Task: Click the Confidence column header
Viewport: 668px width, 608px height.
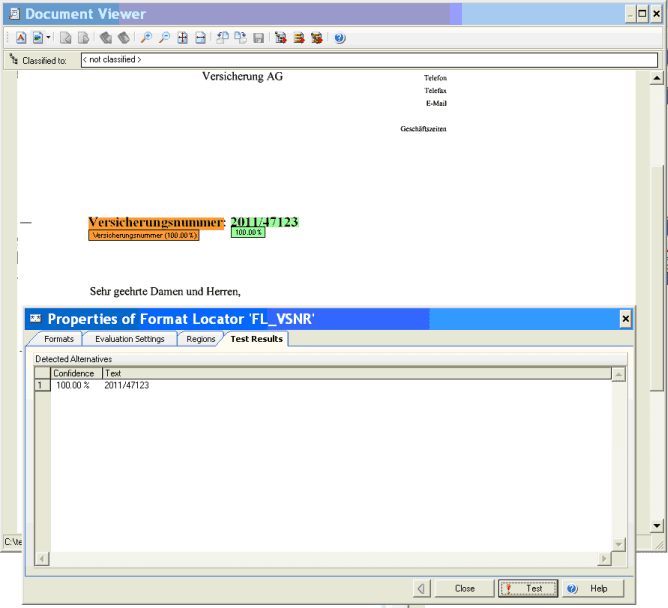Action: [x=75, y=373]
